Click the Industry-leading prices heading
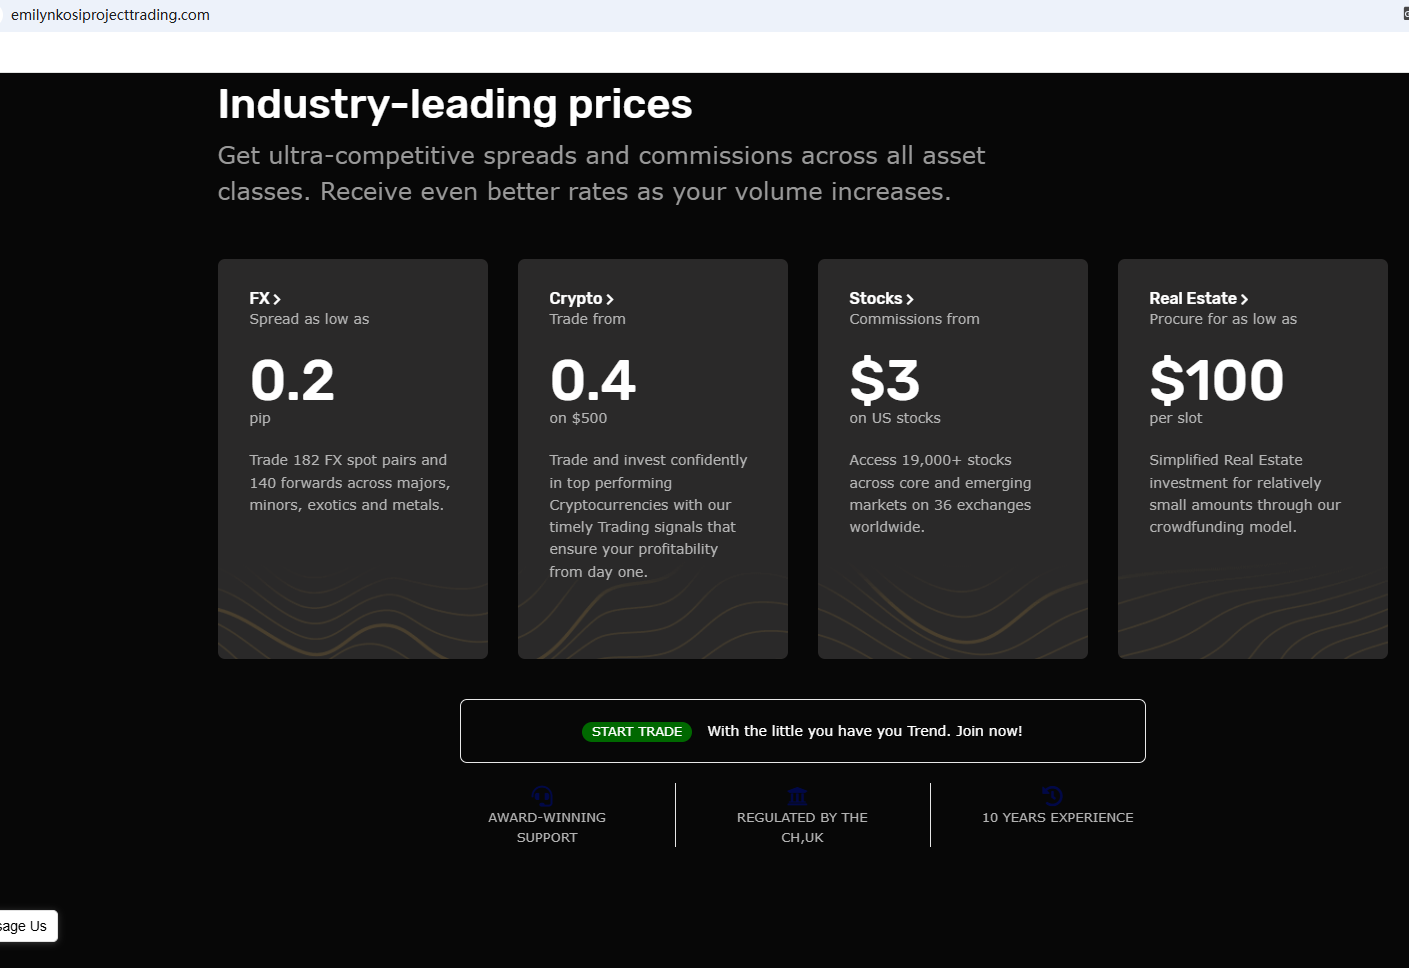The image size is (1409, 968). pyautogui.click(x=455, y=104)
